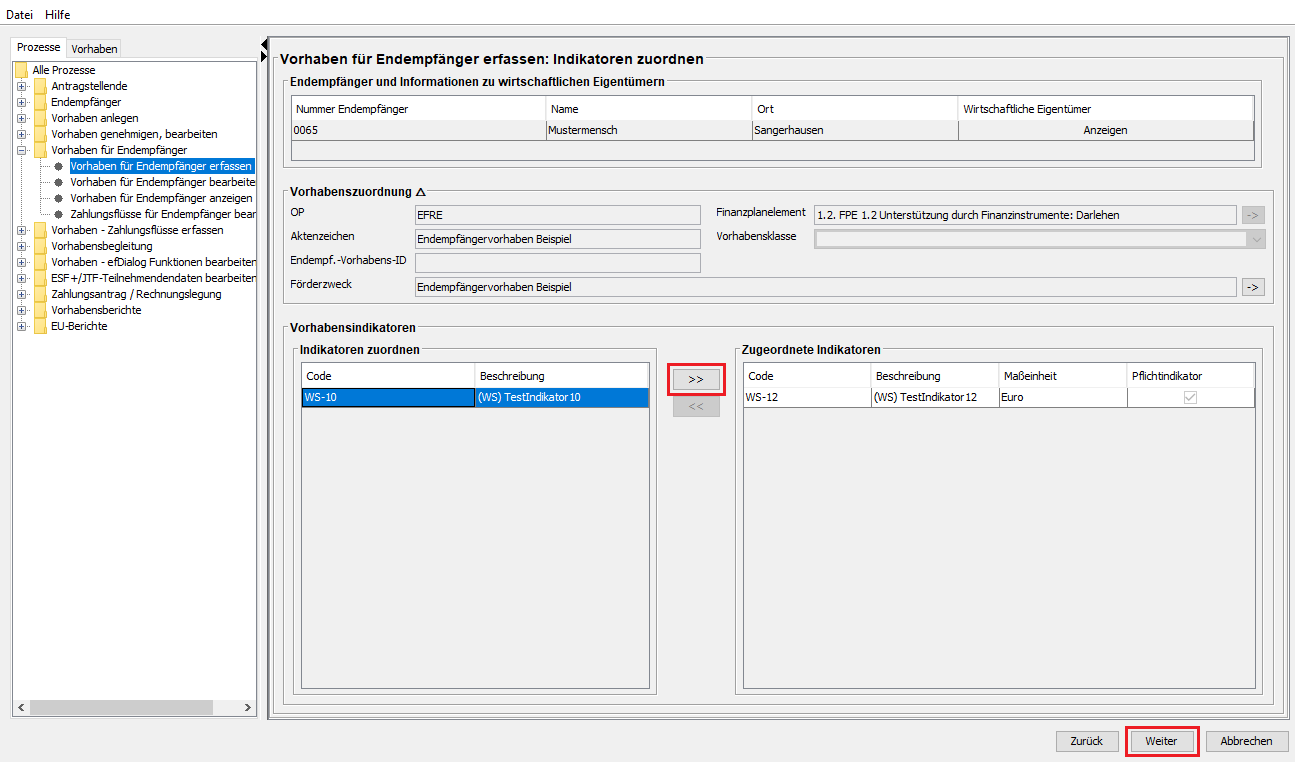Switch to the Prozesse tab
Screen dimensions: 1295x762
pyautogui.click(x=38, y=47)
